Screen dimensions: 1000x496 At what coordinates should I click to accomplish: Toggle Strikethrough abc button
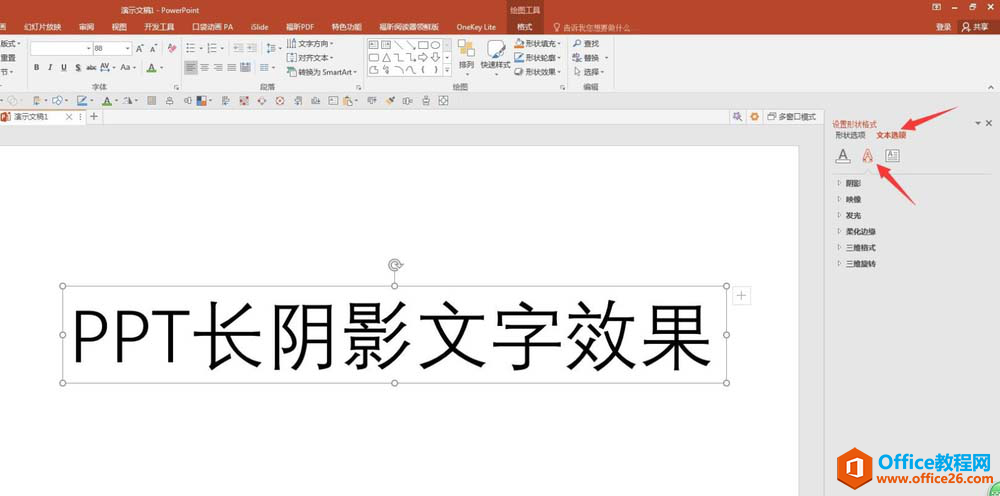point(91,68)
